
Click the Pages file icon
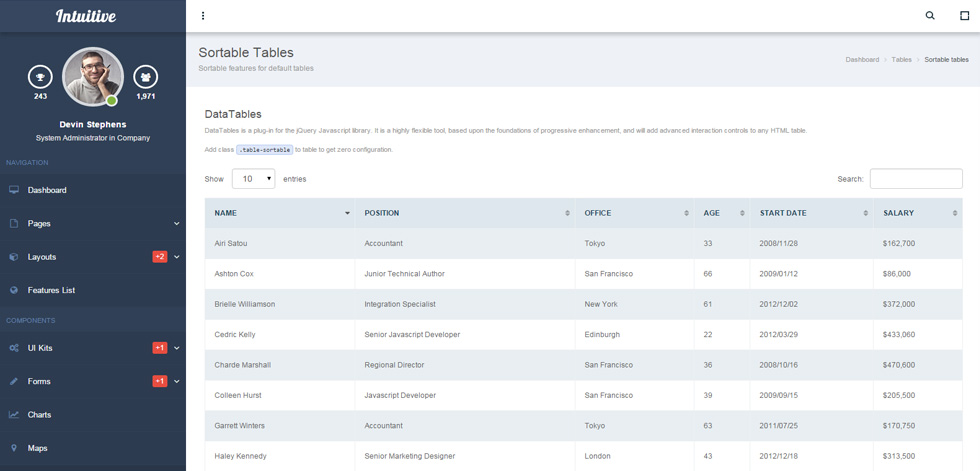[14, 224]
